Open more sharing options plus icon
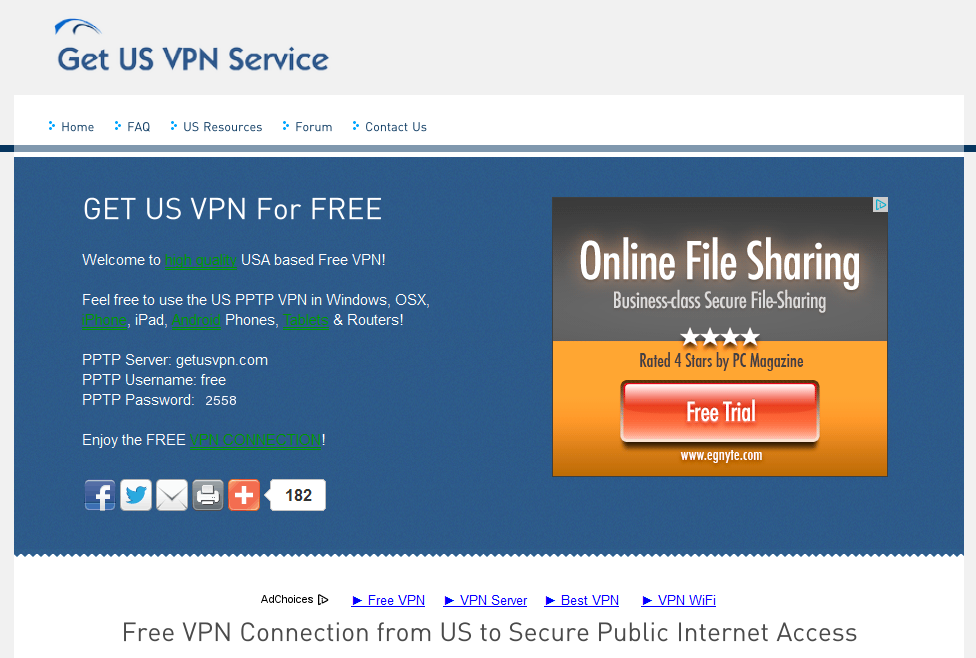Viewport: 976px width, 658px height. pos(244,496)
